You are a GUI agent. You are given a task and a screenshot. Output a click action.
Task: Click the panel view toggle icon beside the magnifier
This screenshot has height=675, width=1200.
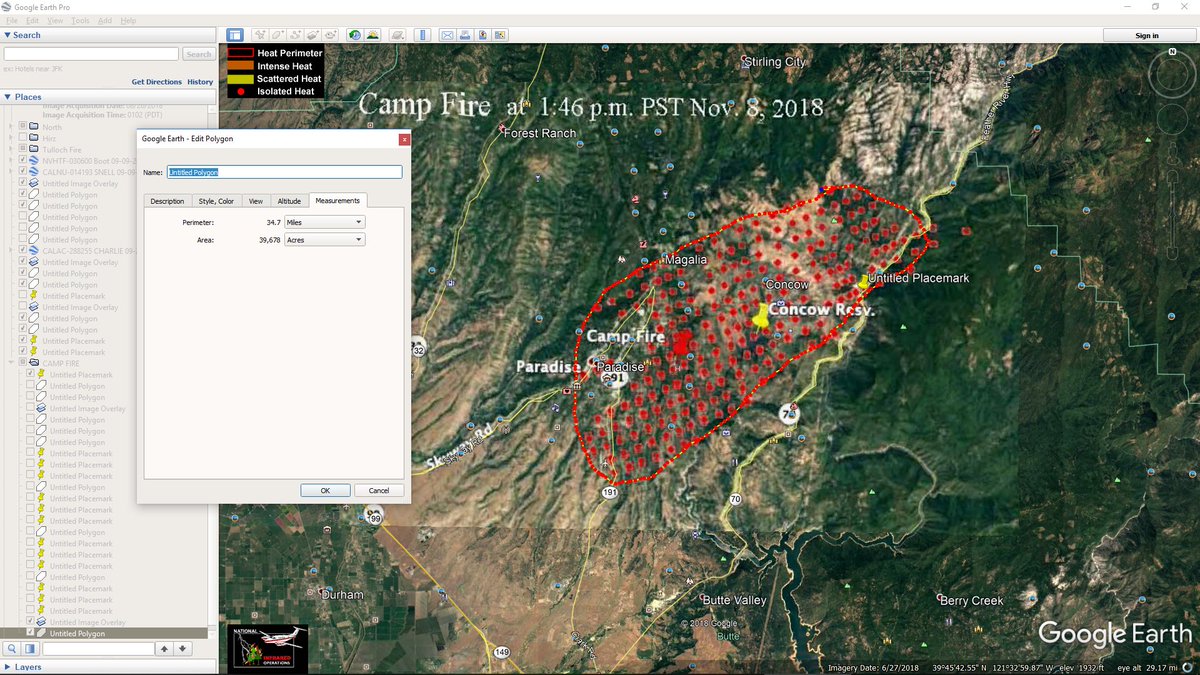coord(30,649)
